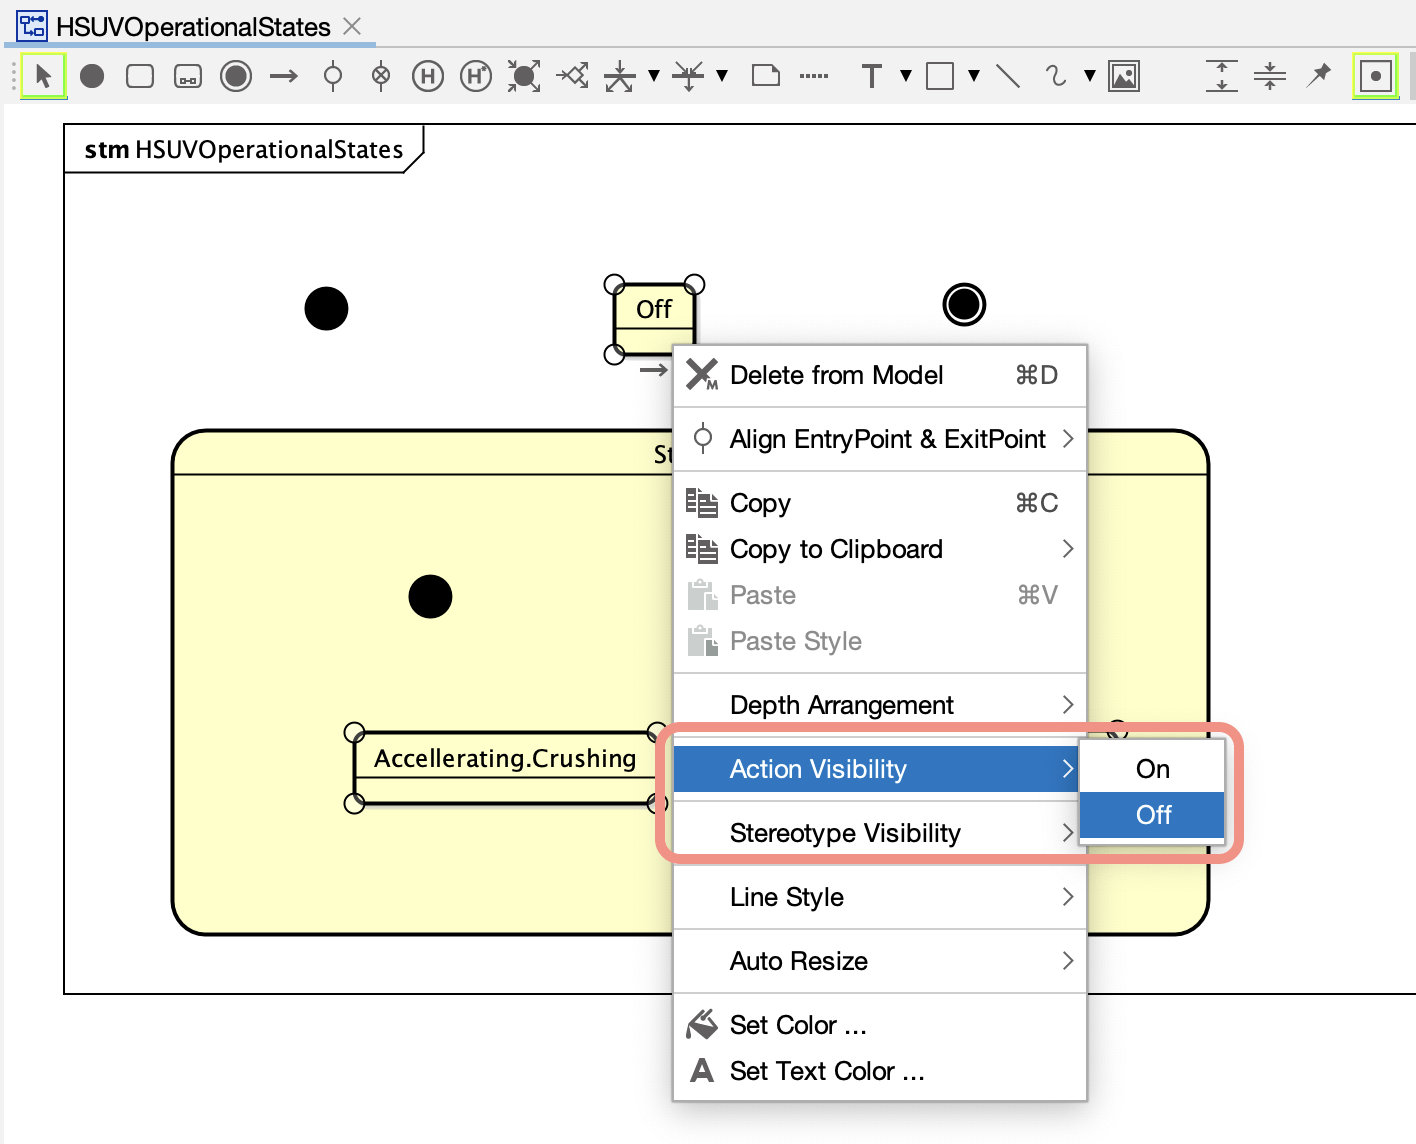Select the initial pseudostate tool
1416x1144 pixels.
pos(92,76)
